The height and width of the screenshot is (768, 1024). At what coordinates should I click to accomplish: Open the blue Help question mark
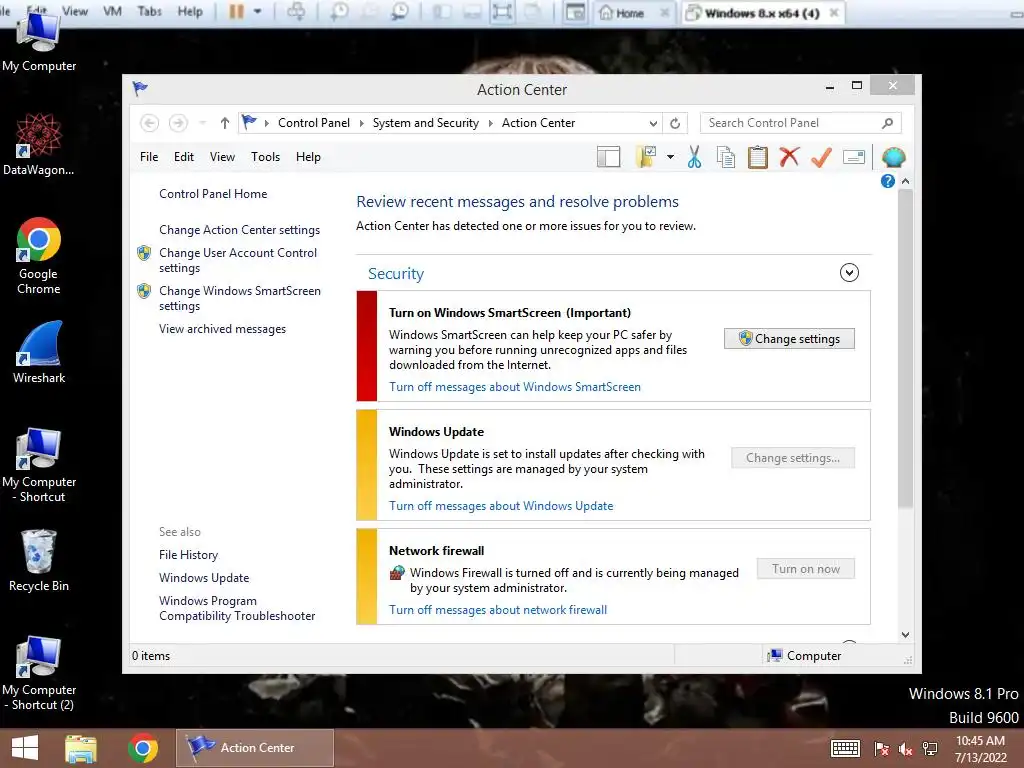[x=888, y=181]
